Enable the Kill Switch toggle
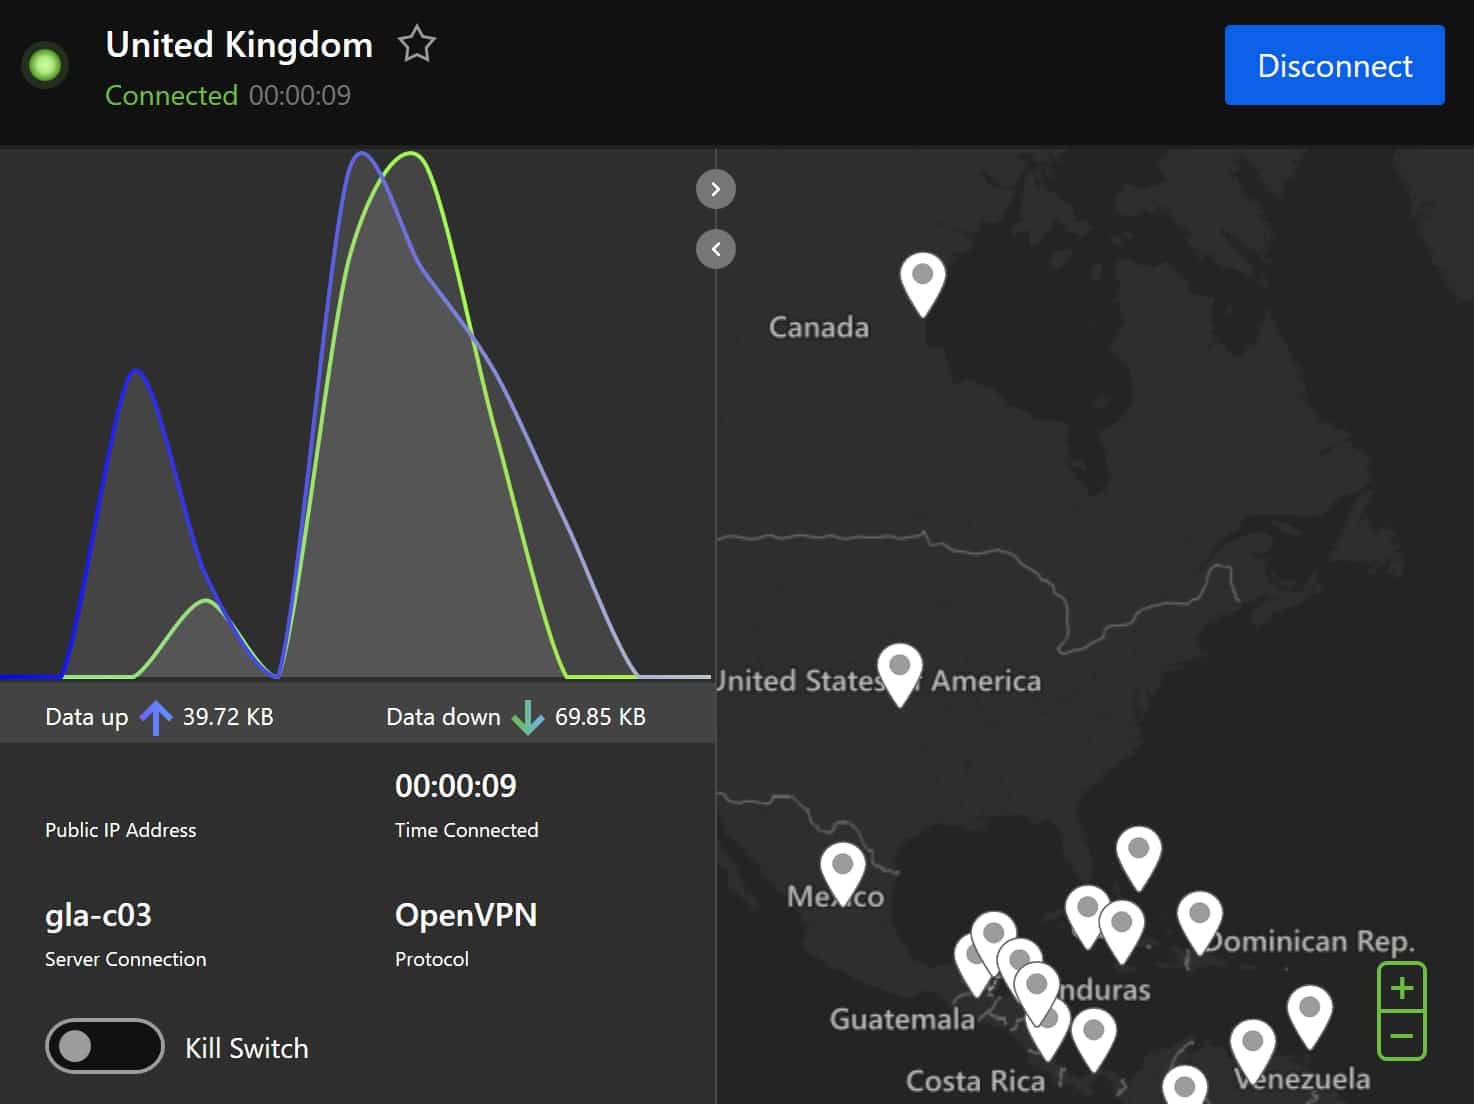Screen dimensions: 1474x1104 pyautogui.click(x=105, y=1046)
